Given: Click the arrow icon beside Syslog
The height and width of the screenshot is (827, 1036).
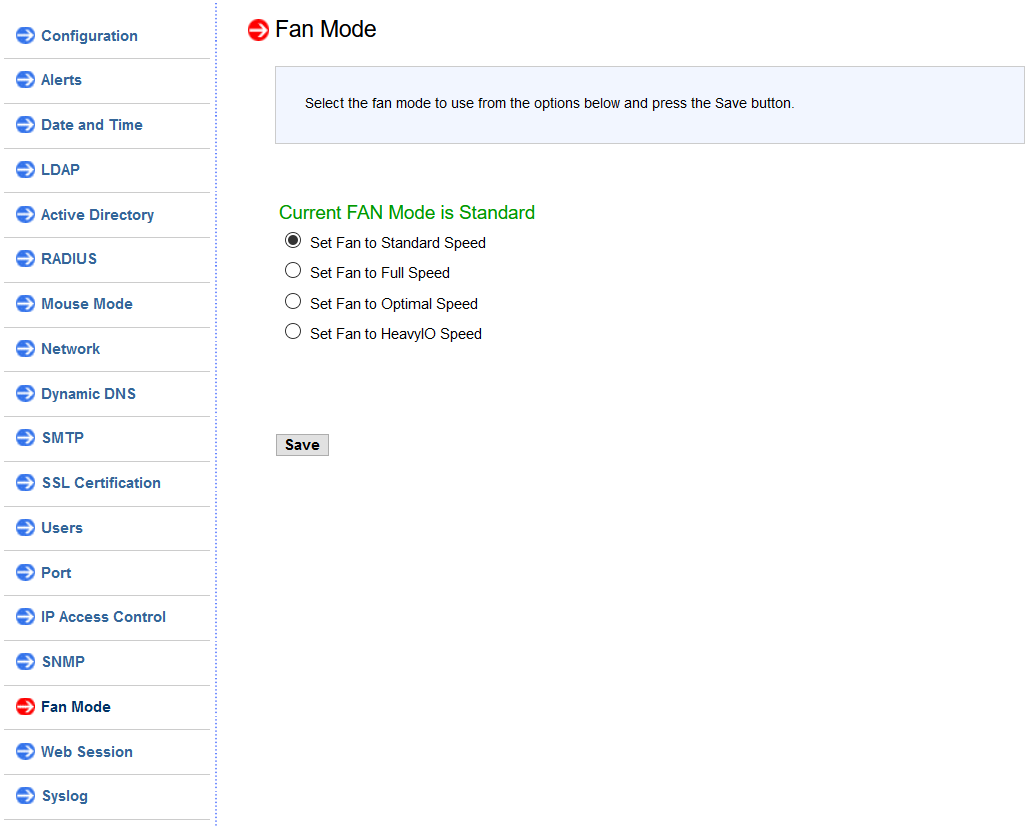Looking at the screenshot, I should tap(25, 796).
